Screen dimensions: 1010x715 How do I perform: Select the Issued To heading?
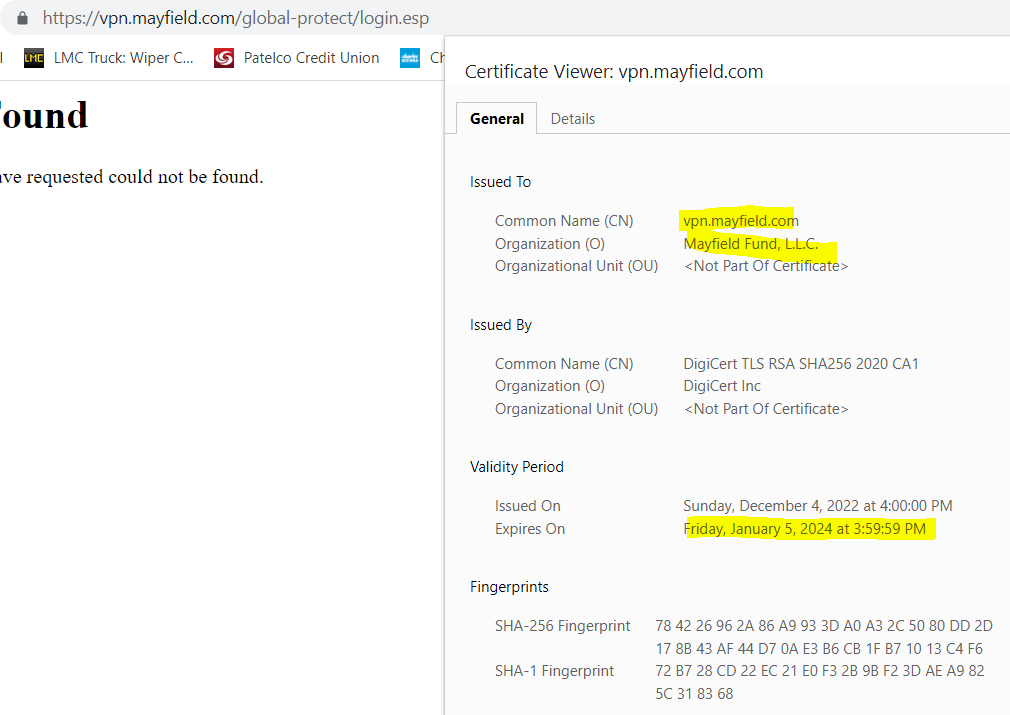coord(500,182)
